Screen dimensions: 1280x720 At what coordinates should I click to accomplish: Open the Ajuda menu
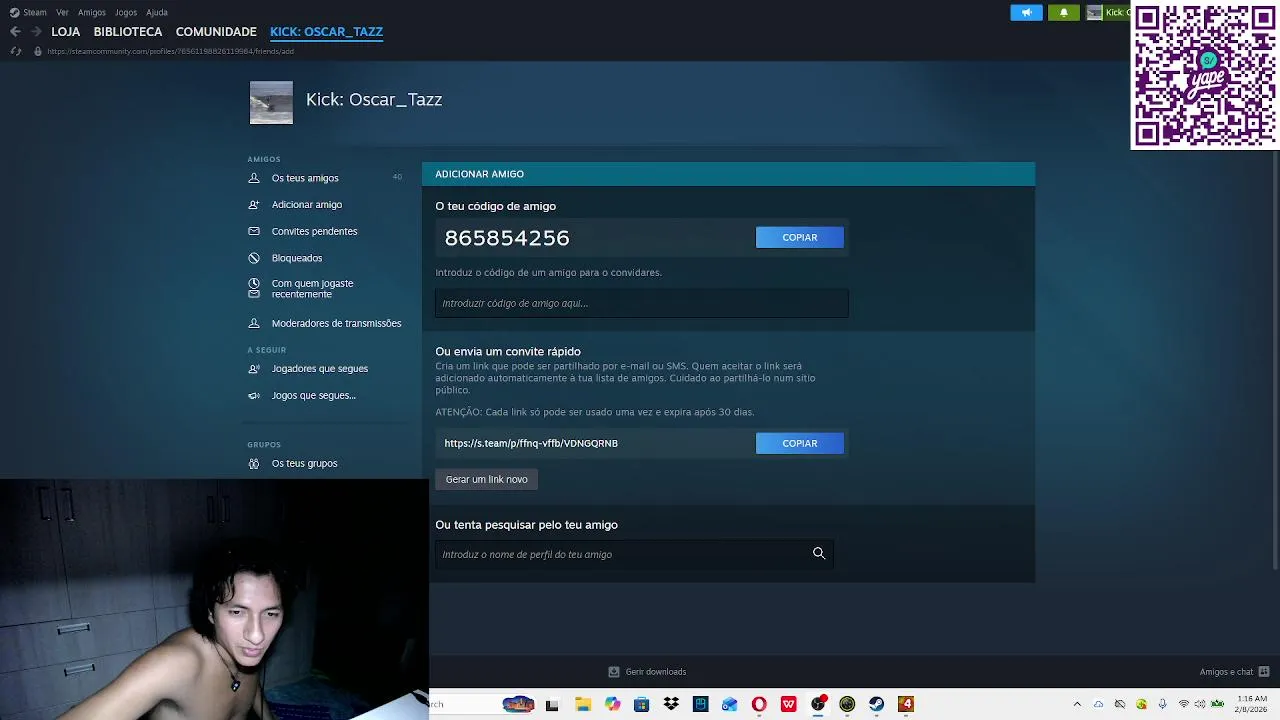click(x=157, y=12)
